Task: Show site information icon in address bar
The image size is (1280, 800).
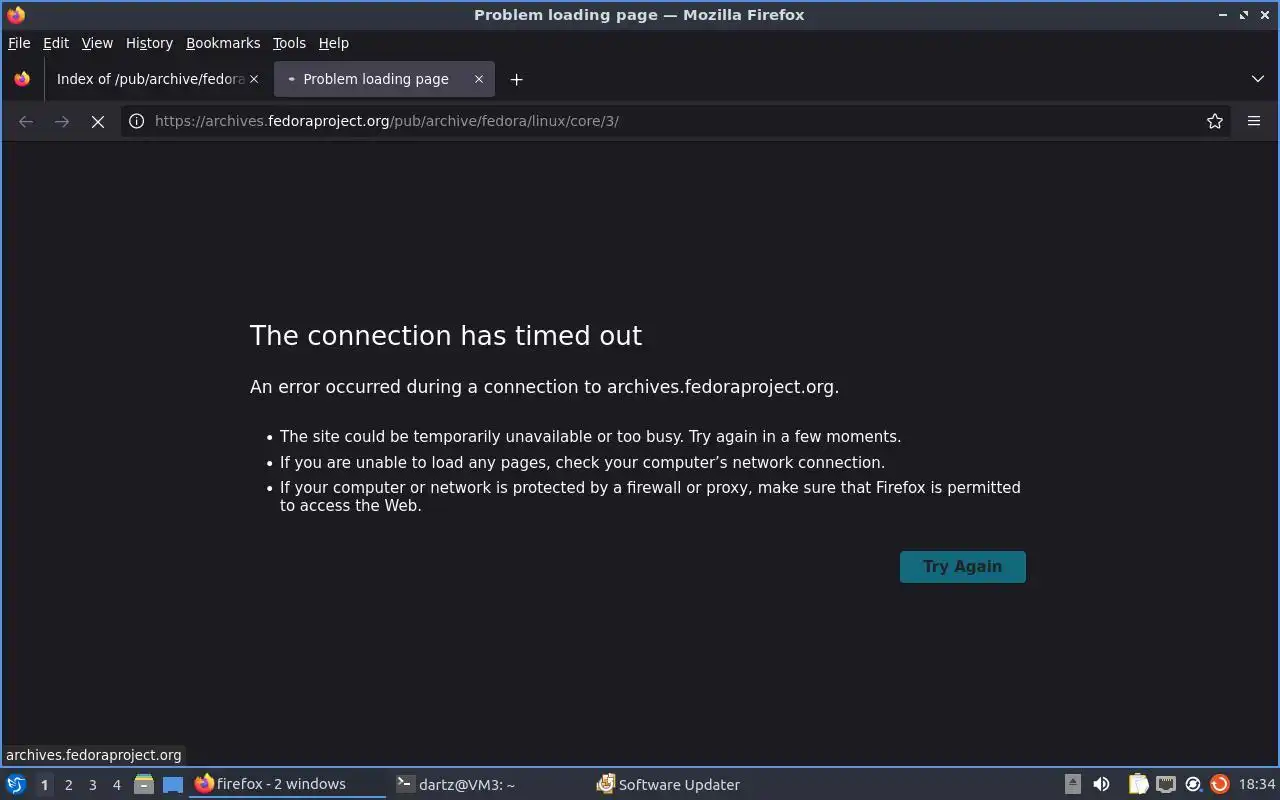Action: tap(137, 121)
